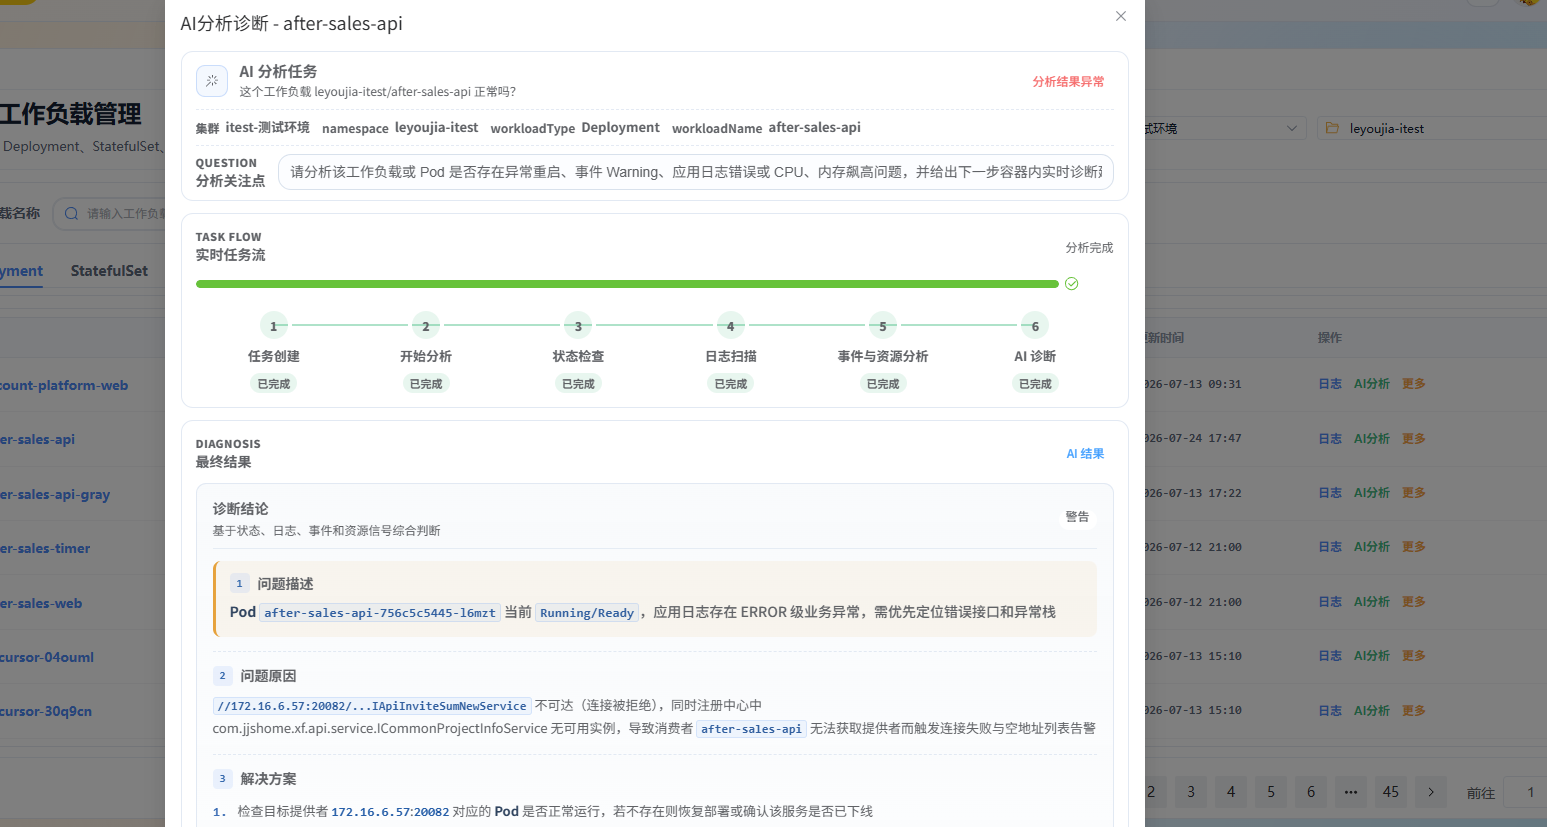Click the 172.16.6.57:20082 address in the solution
Image resolution: width=1547 pixels, height=827 pixels.
(x=390, y=812)
